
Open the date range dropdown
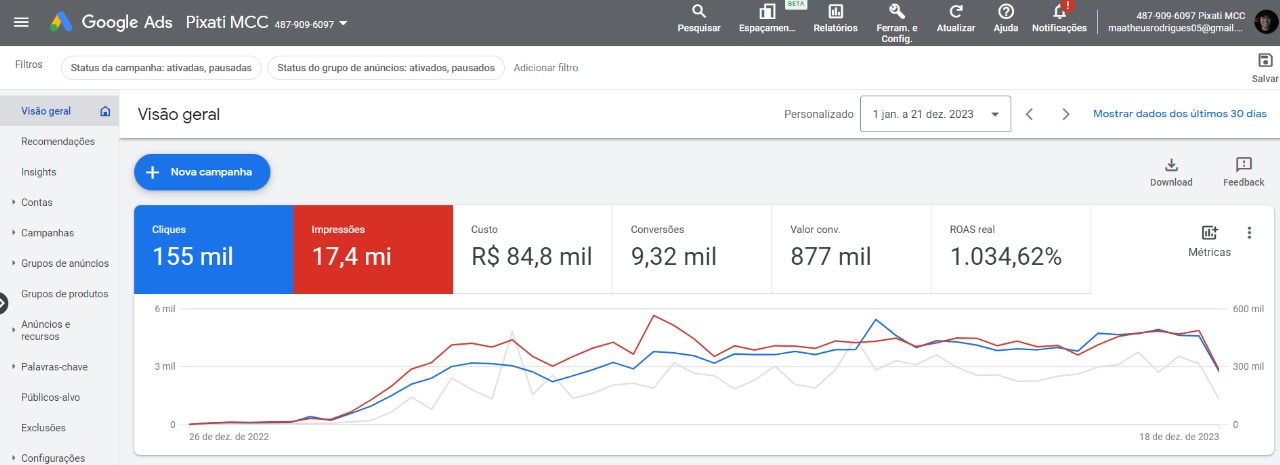click(x=935, y=114)
